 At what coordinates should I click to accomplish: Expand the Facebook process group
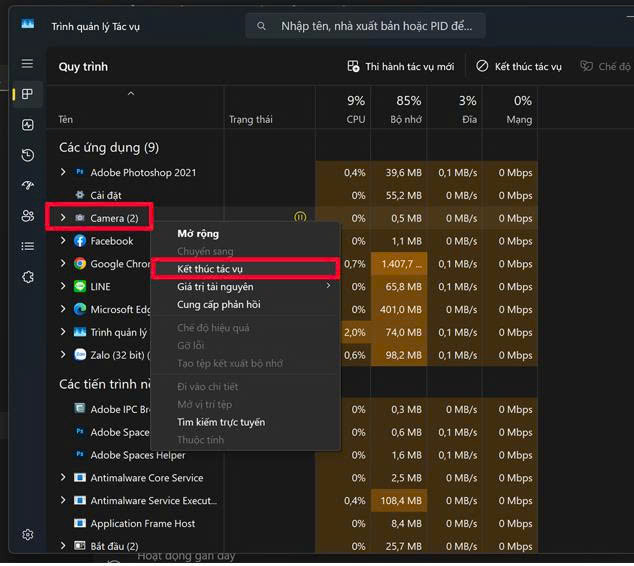(x=63, y=241)
